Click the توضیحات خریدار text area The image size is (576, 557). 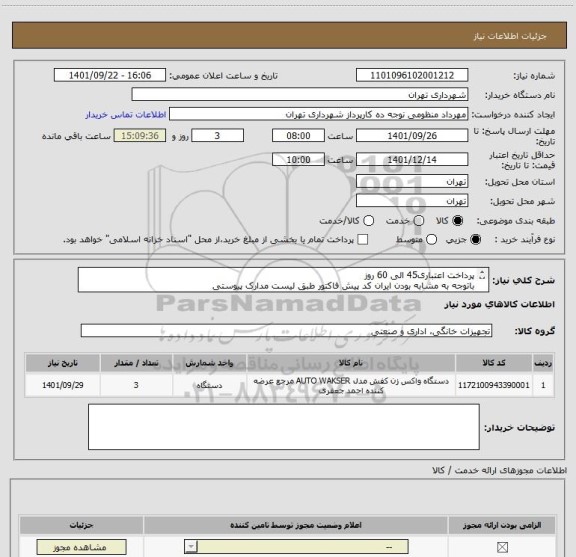coord(284,427)
